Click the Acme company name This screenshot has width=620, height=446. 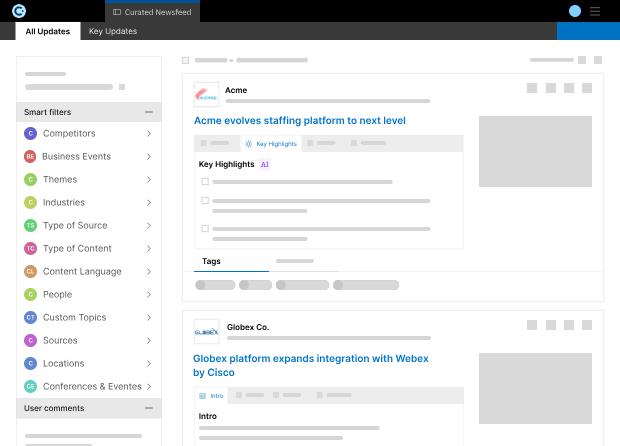(236, 90)
